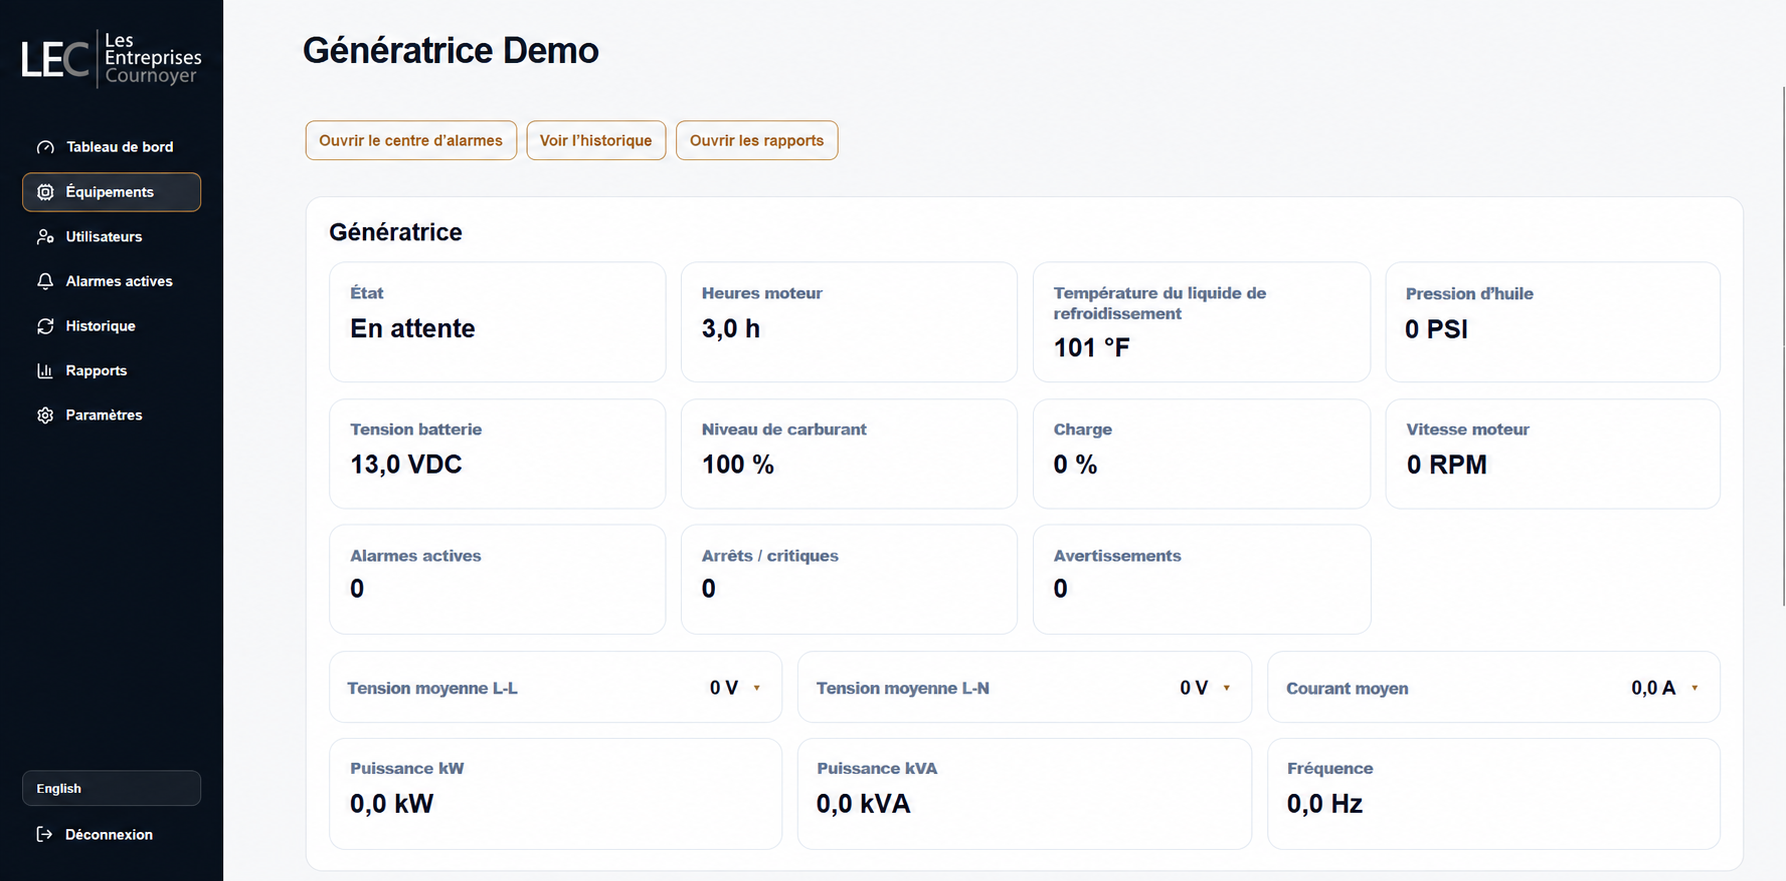Click the Charge value '0 %'
The image size is (1786, 881).
[x=1075, y=464]
